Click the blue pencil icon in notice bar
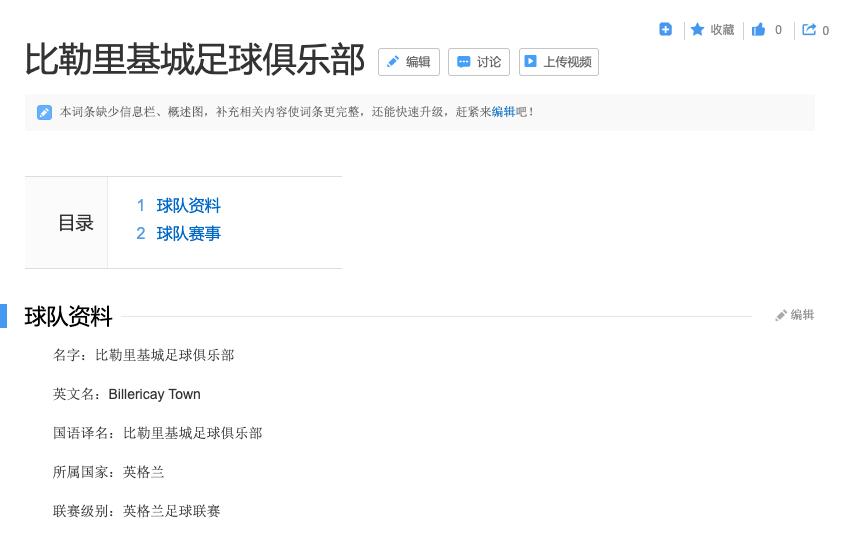This screenshot has height=534, width=843. (x=45, y=112)
